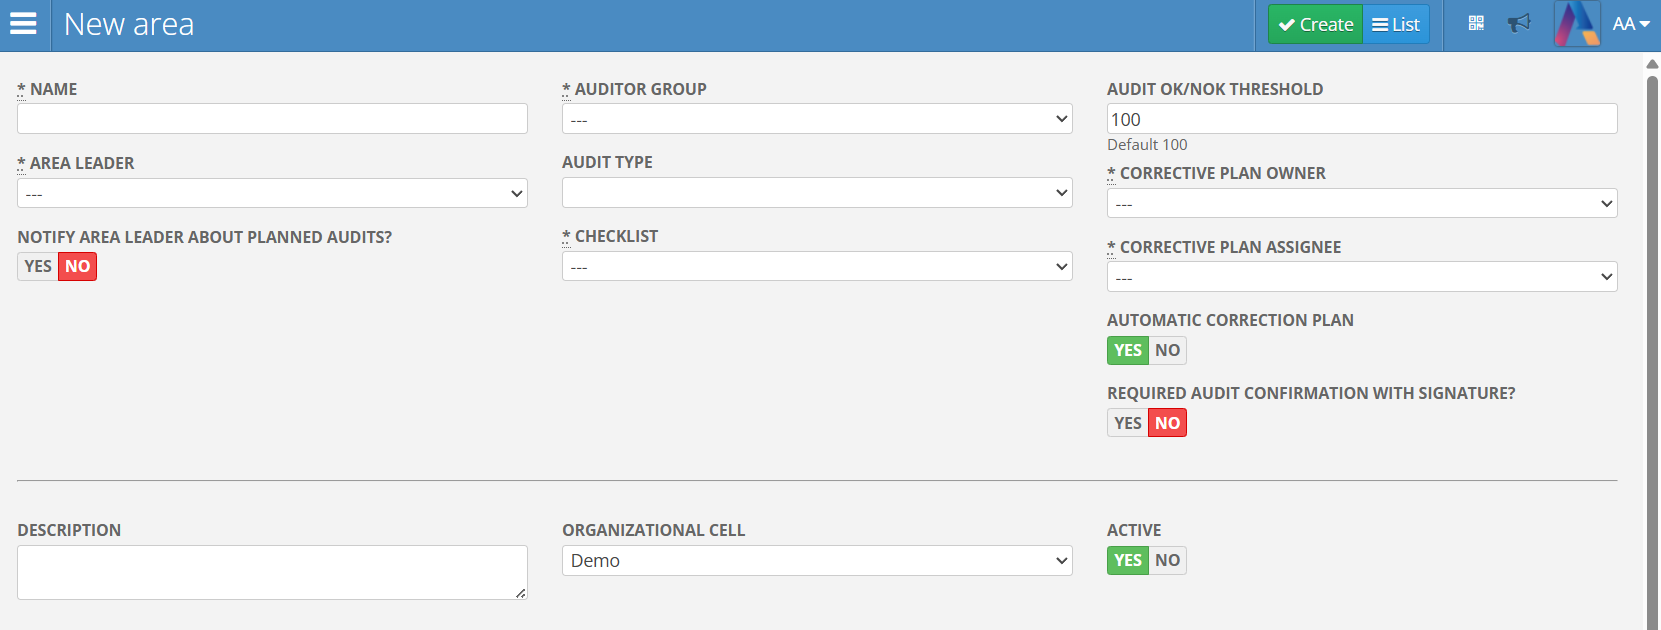
Task: Expand the Checklist dropdown
Action: coord(816,267)
